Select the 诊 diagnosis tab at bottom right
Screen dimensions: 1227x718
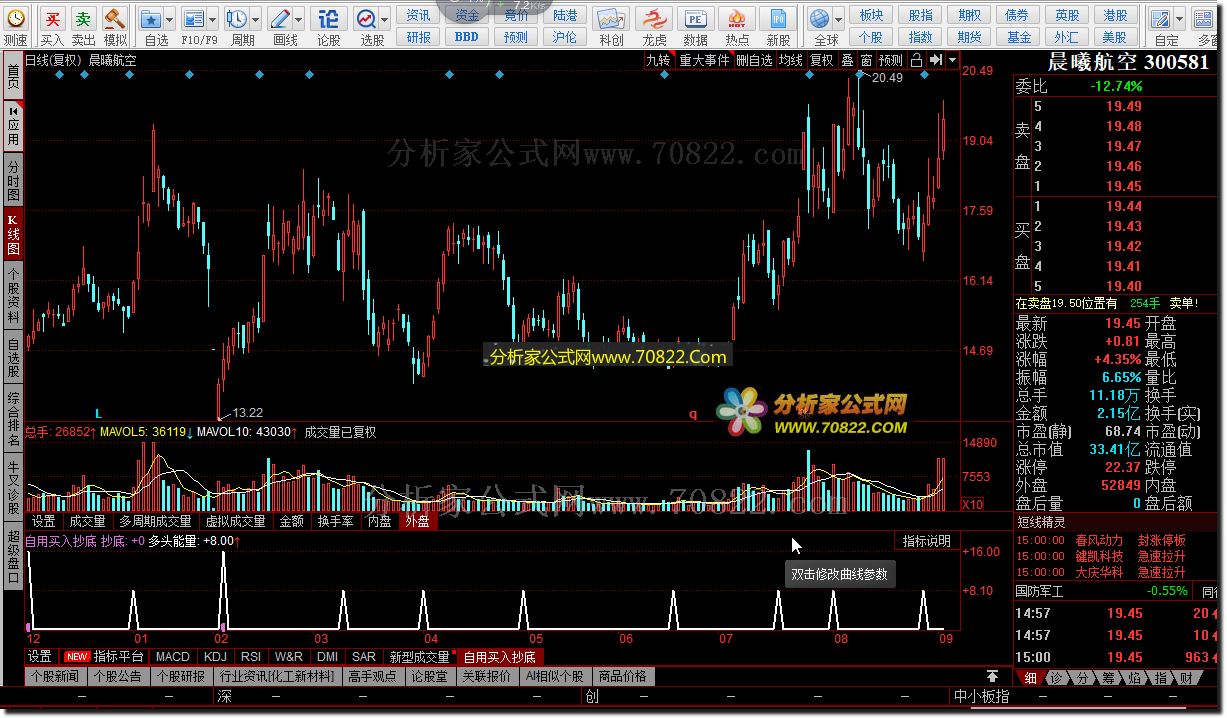click(x=1056, y=677)
